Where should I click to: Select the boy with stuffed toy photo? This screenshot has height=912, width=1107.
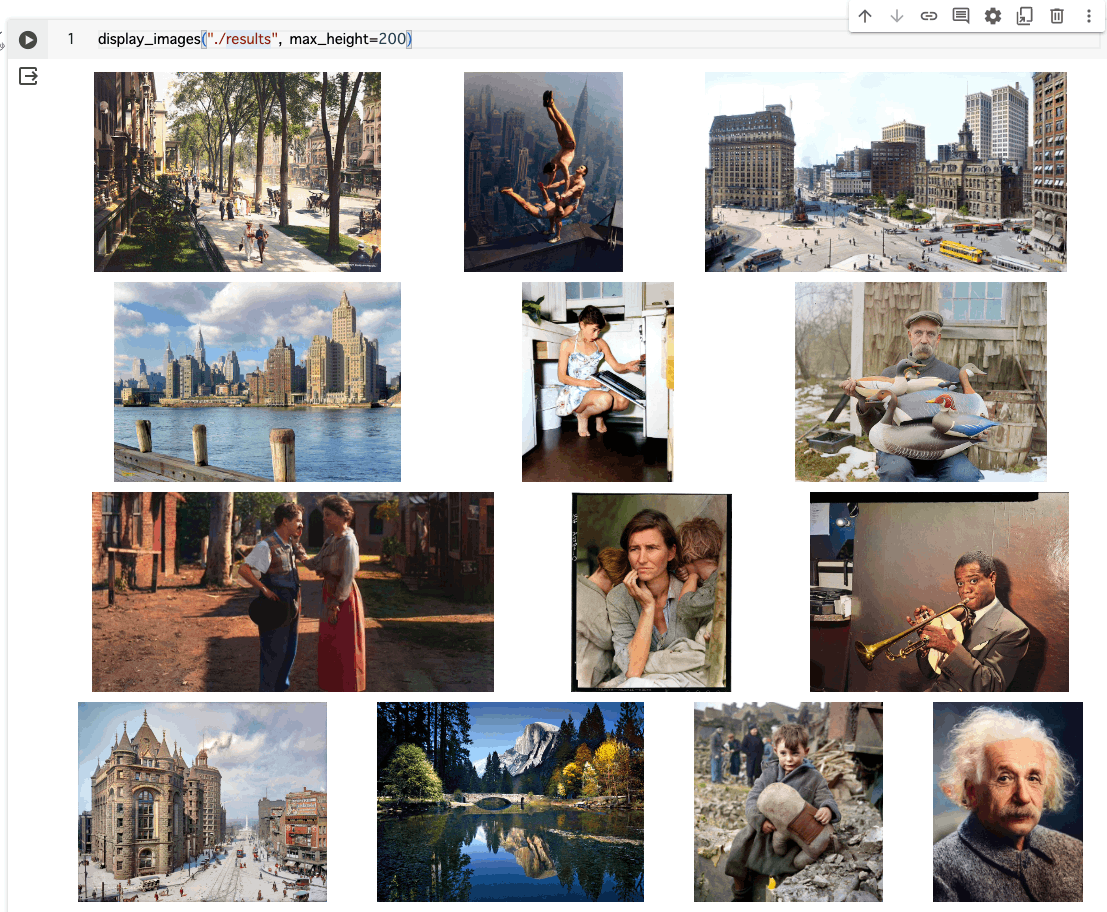[788, 802]
